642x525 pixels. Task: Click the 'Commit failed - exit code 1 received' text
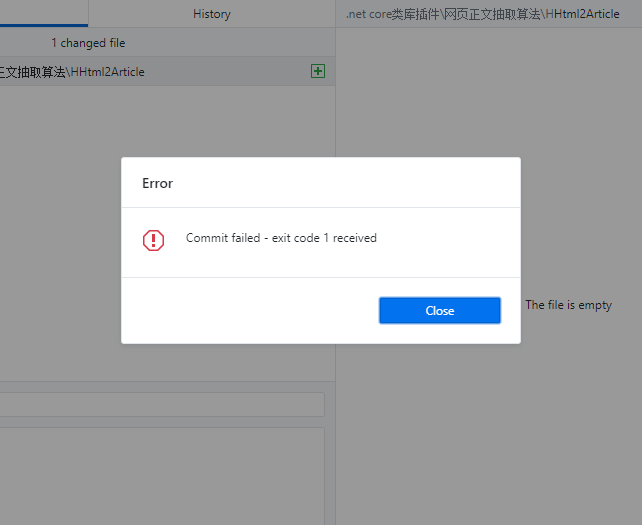[x=281, y=238]
